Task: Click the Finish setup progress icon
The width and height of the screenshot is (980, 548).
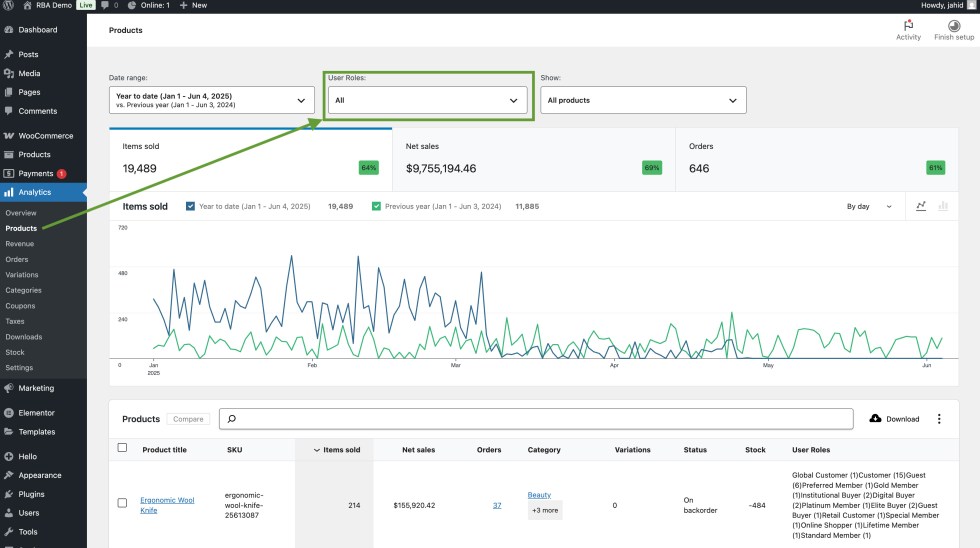Action: [x=953, y=26]
